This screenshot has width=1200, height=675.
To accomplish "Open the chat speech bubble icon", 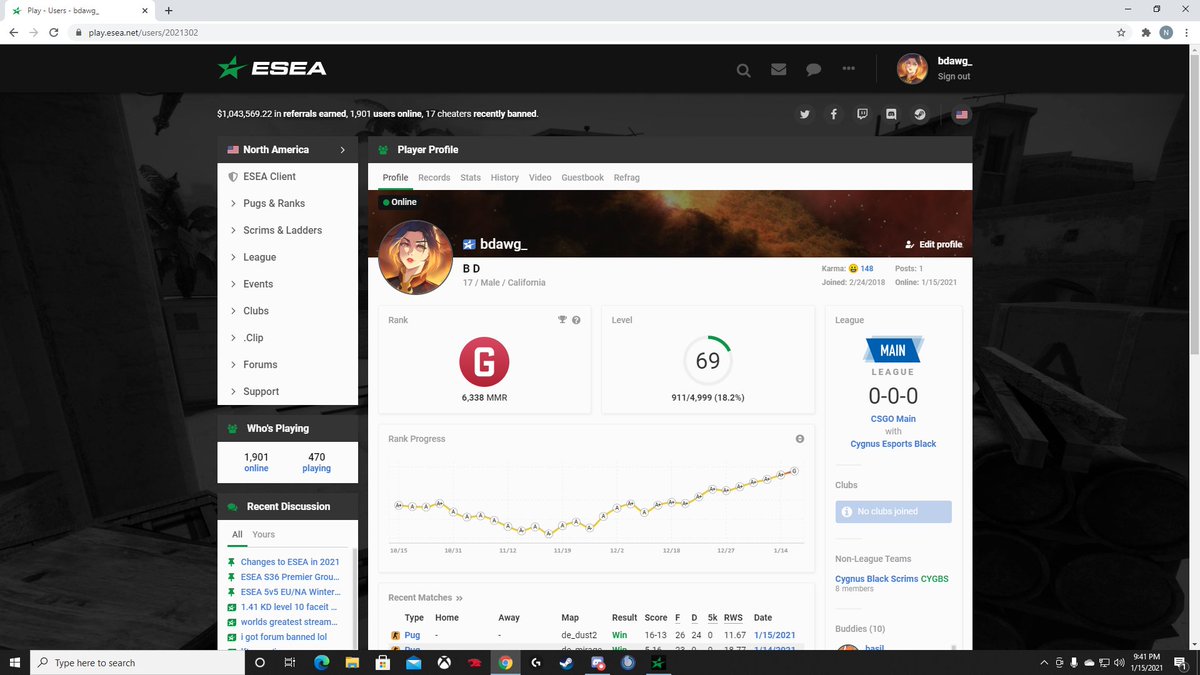I will pos(814,70).
